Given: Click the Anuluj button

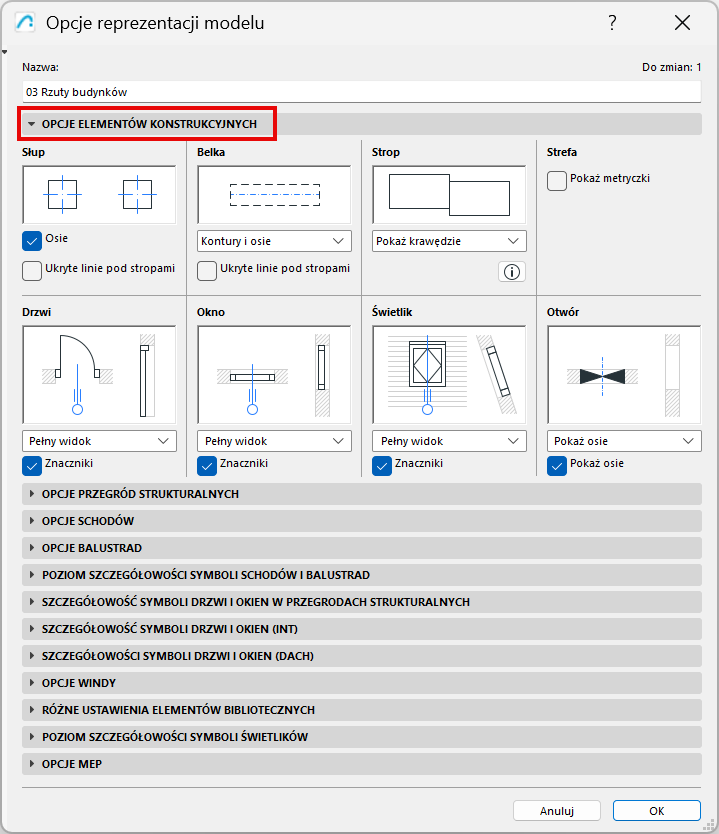Looking at the screenshot, I should [x=557, y=811].
